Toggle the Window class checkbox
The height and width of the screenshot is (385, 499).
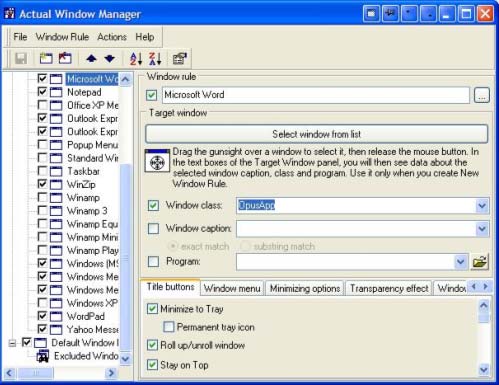153,205
